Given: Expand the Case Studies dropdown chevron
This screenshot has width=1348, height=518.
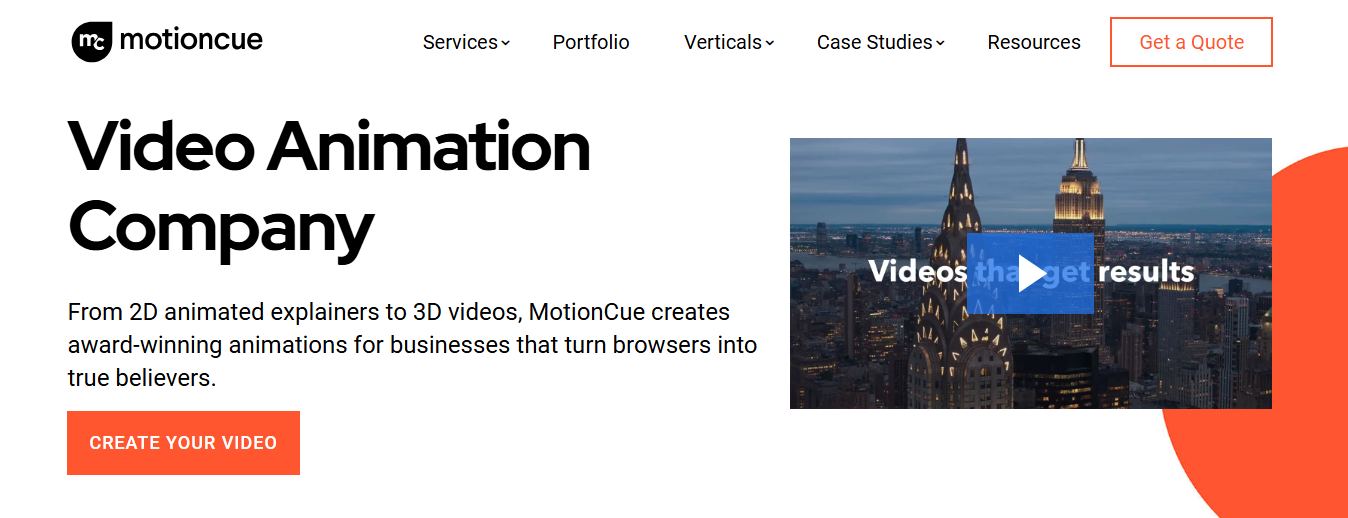Looking at the screenshot, I should pos(940,43).
